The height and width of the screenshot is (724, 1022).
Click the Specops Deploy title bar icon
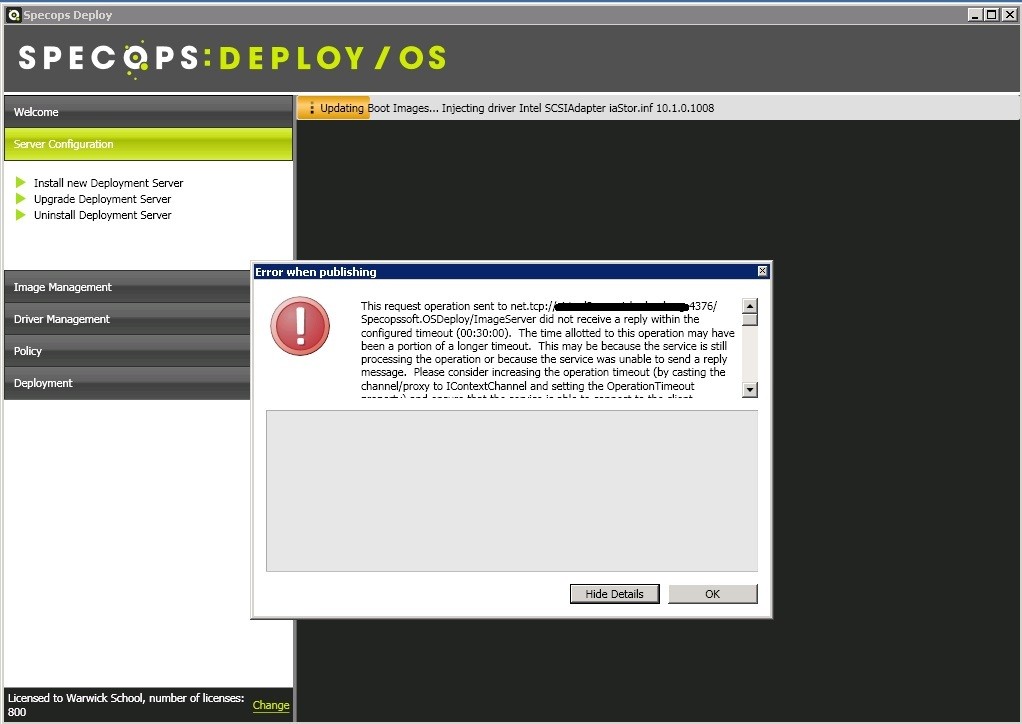(x=13, y=15)
